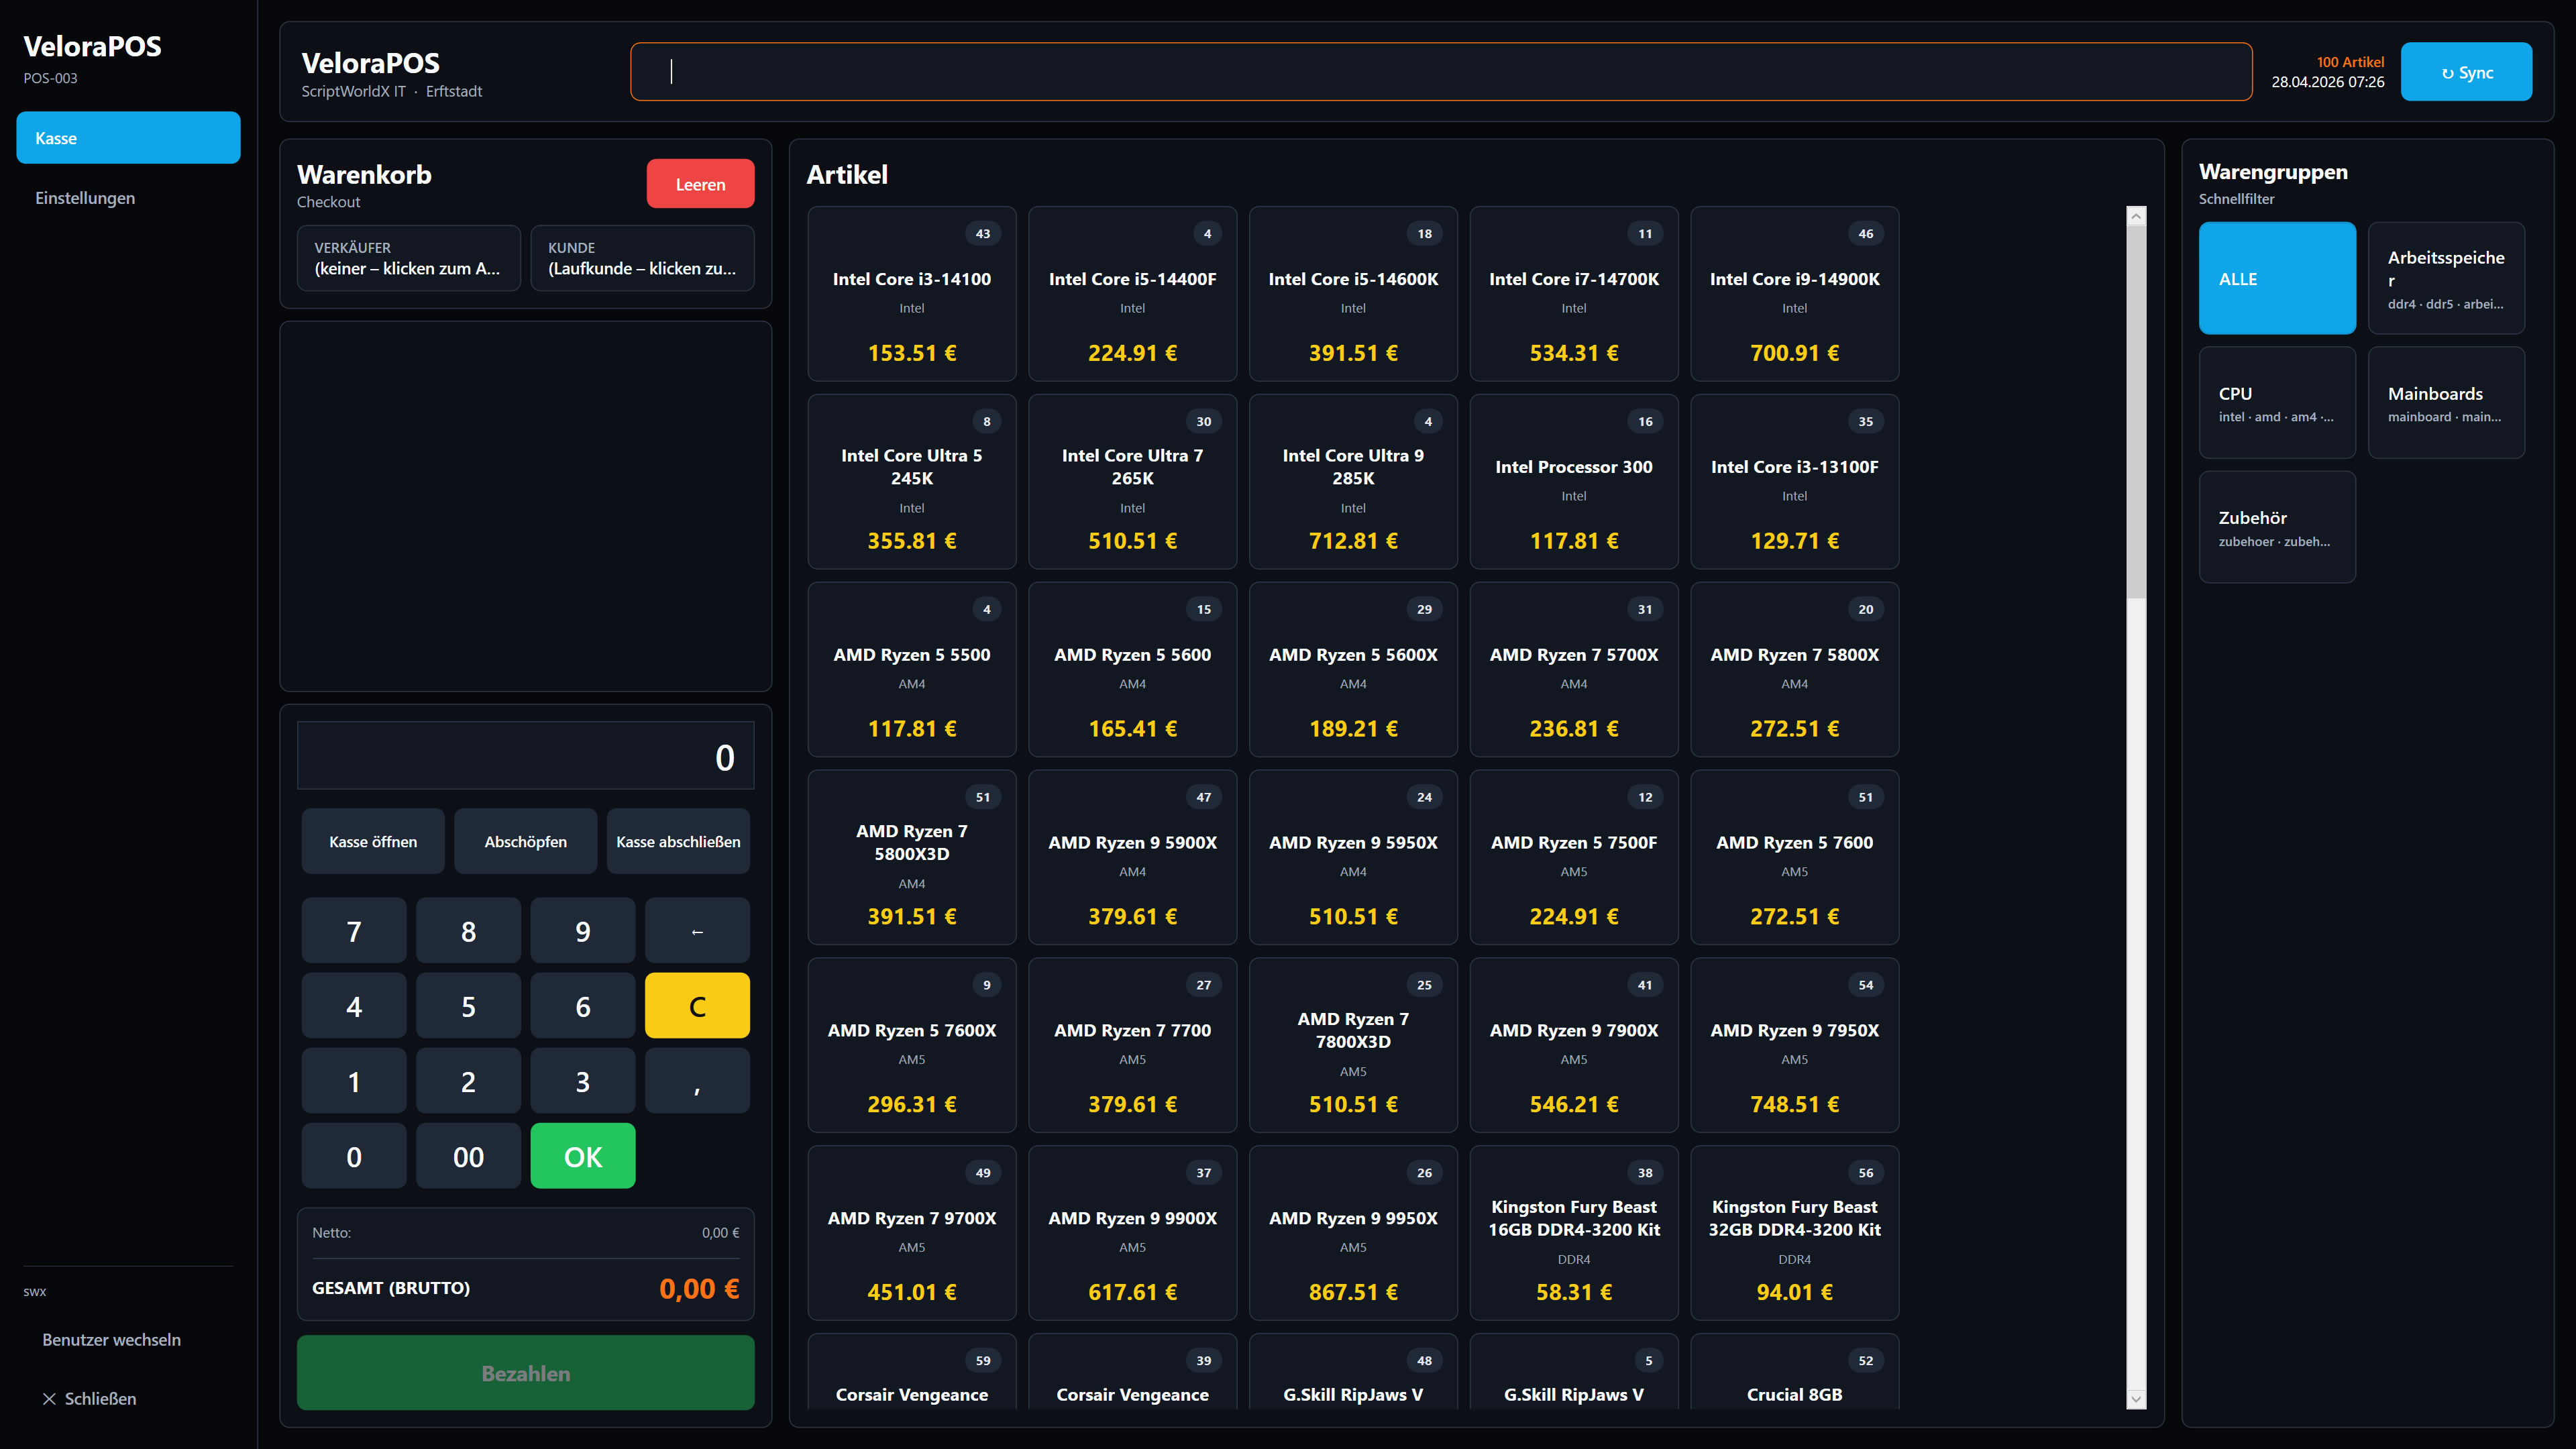
Task: Filter articles by Arbeitsspeicher group
Action: (2446, 278)
